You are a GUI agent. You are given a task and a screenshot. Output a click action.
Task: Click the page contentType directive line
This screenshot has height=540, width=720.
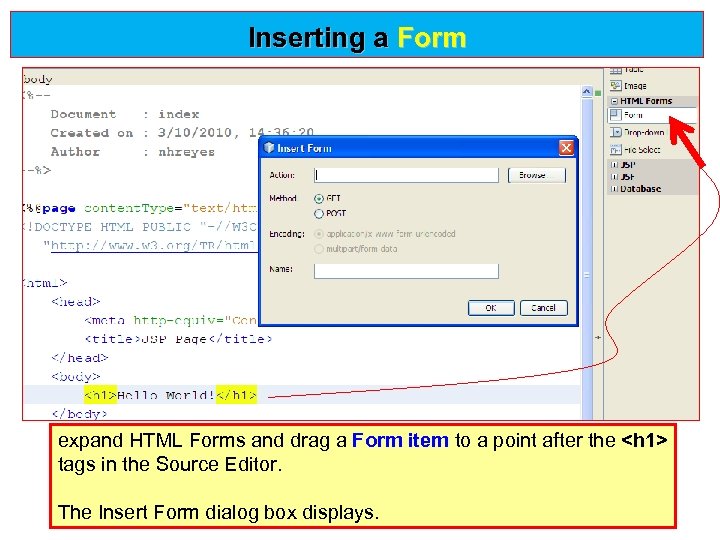point(140,208)
